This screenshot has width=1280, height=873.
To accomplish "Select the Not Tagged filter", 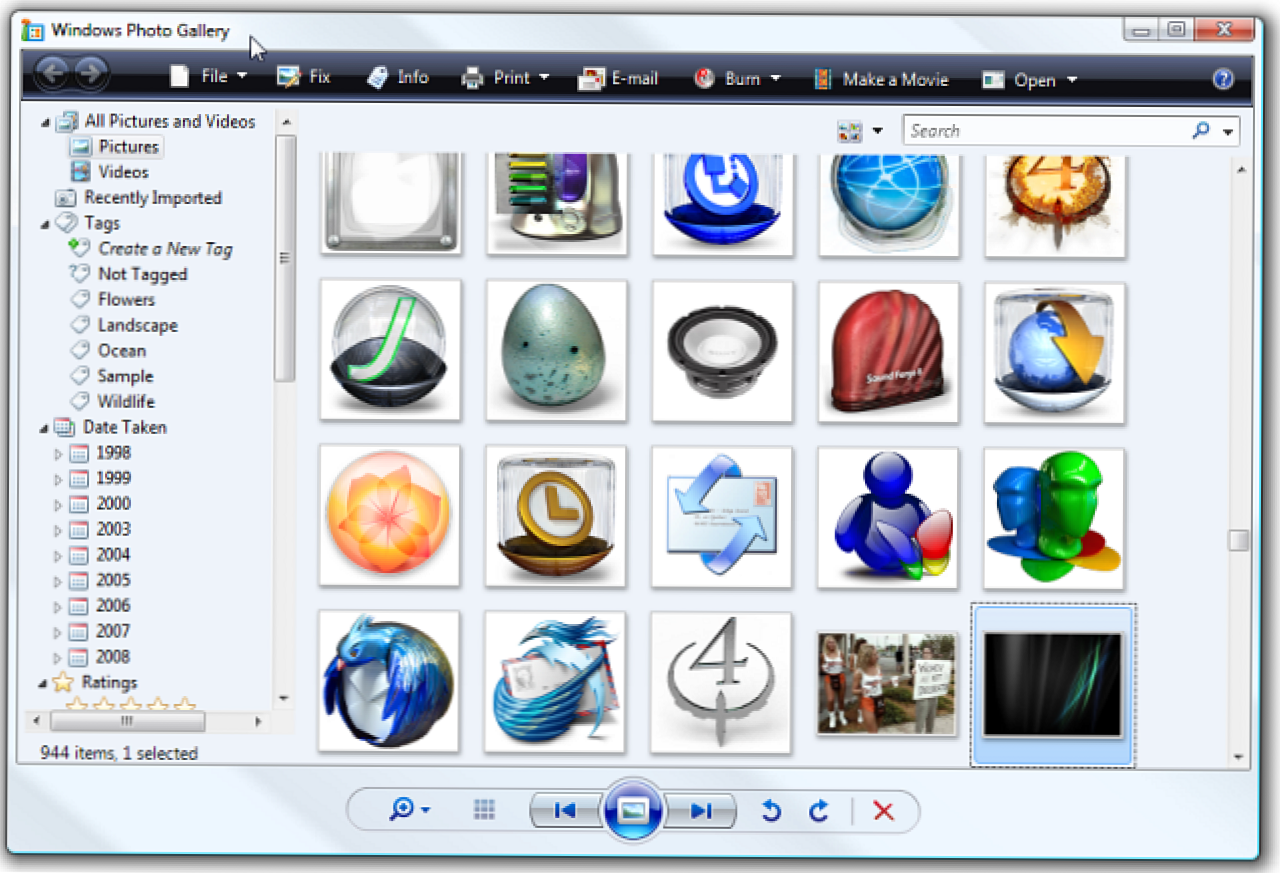I will 128,274.
